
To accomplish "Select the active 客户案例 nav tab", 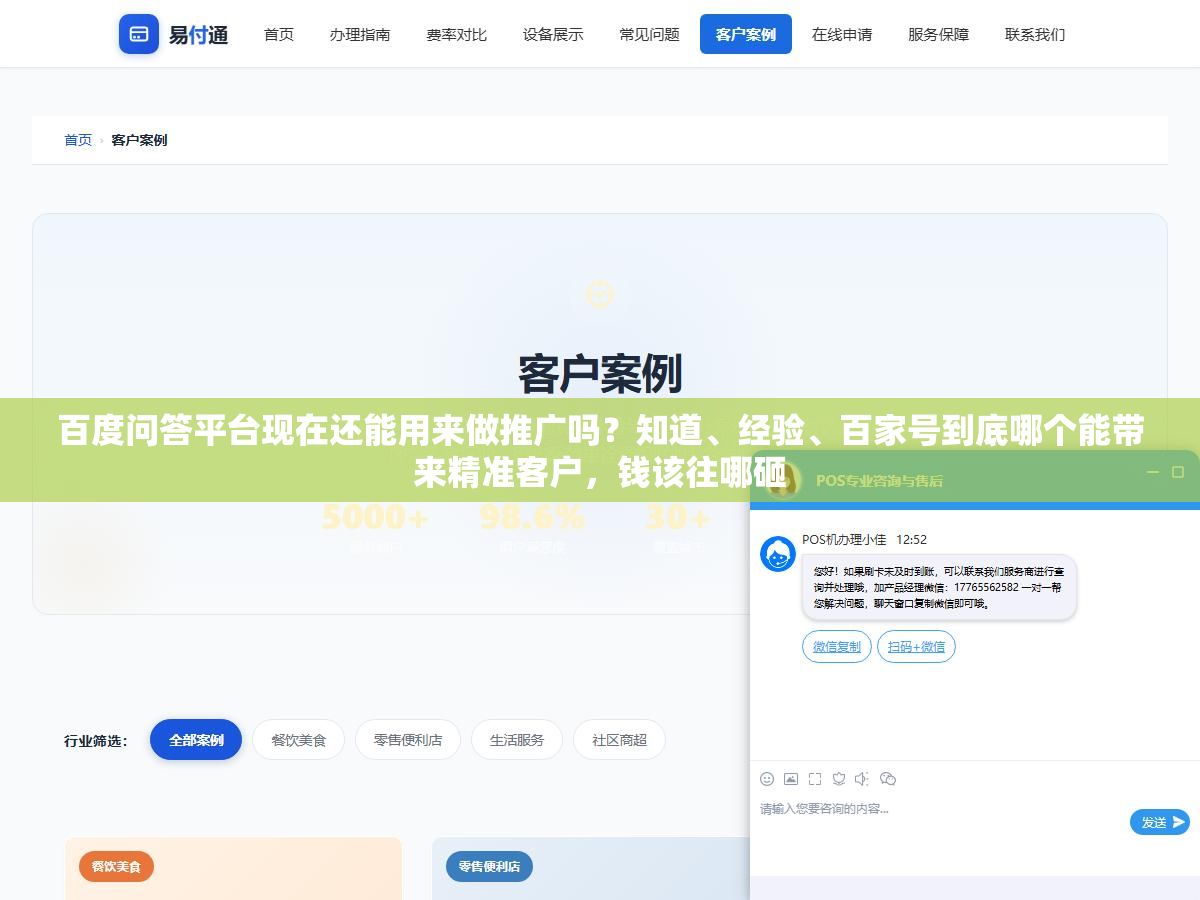I will click(x=746, y=34).
